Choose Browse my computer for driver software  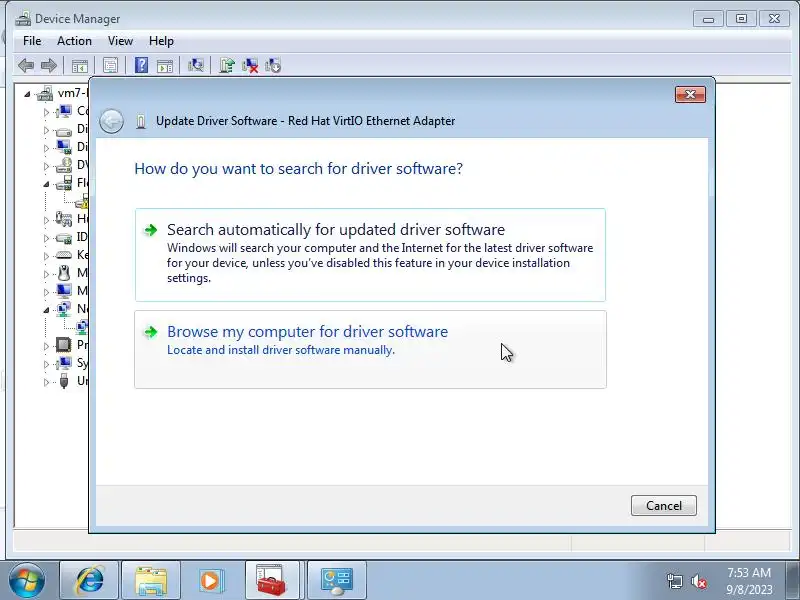click(x=370, y=349)
